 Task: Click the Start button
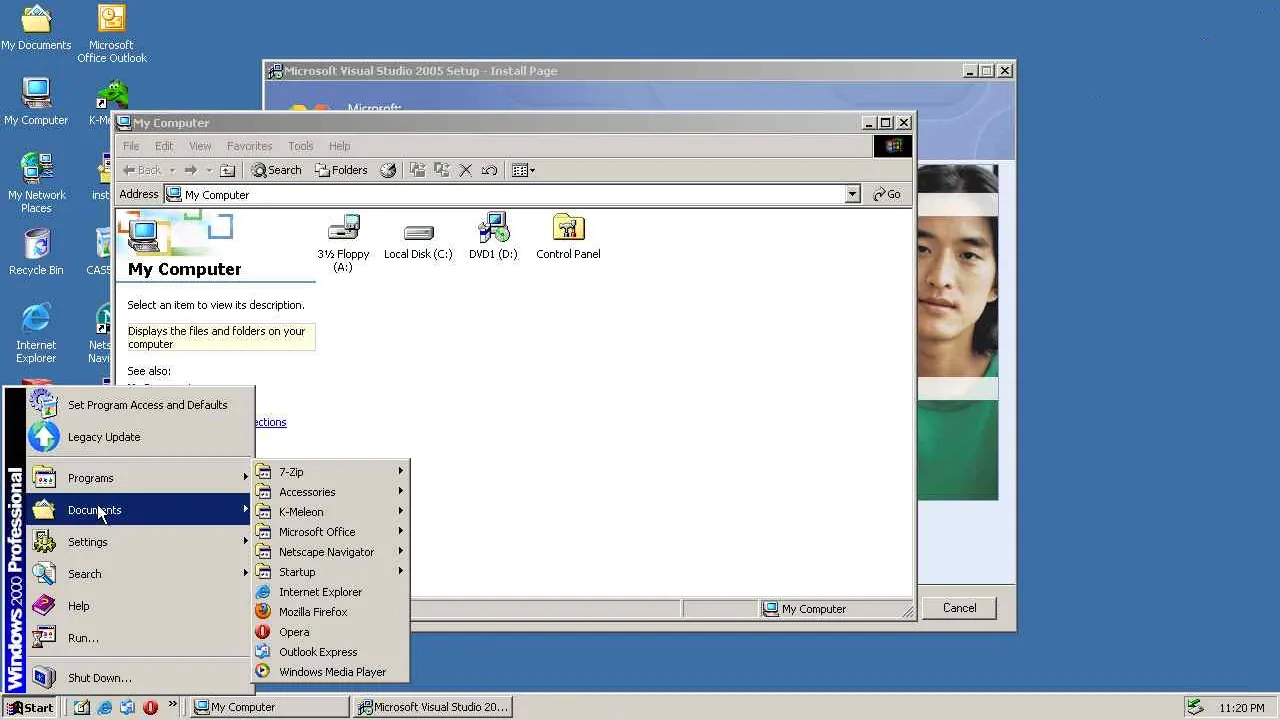[29, 707]
